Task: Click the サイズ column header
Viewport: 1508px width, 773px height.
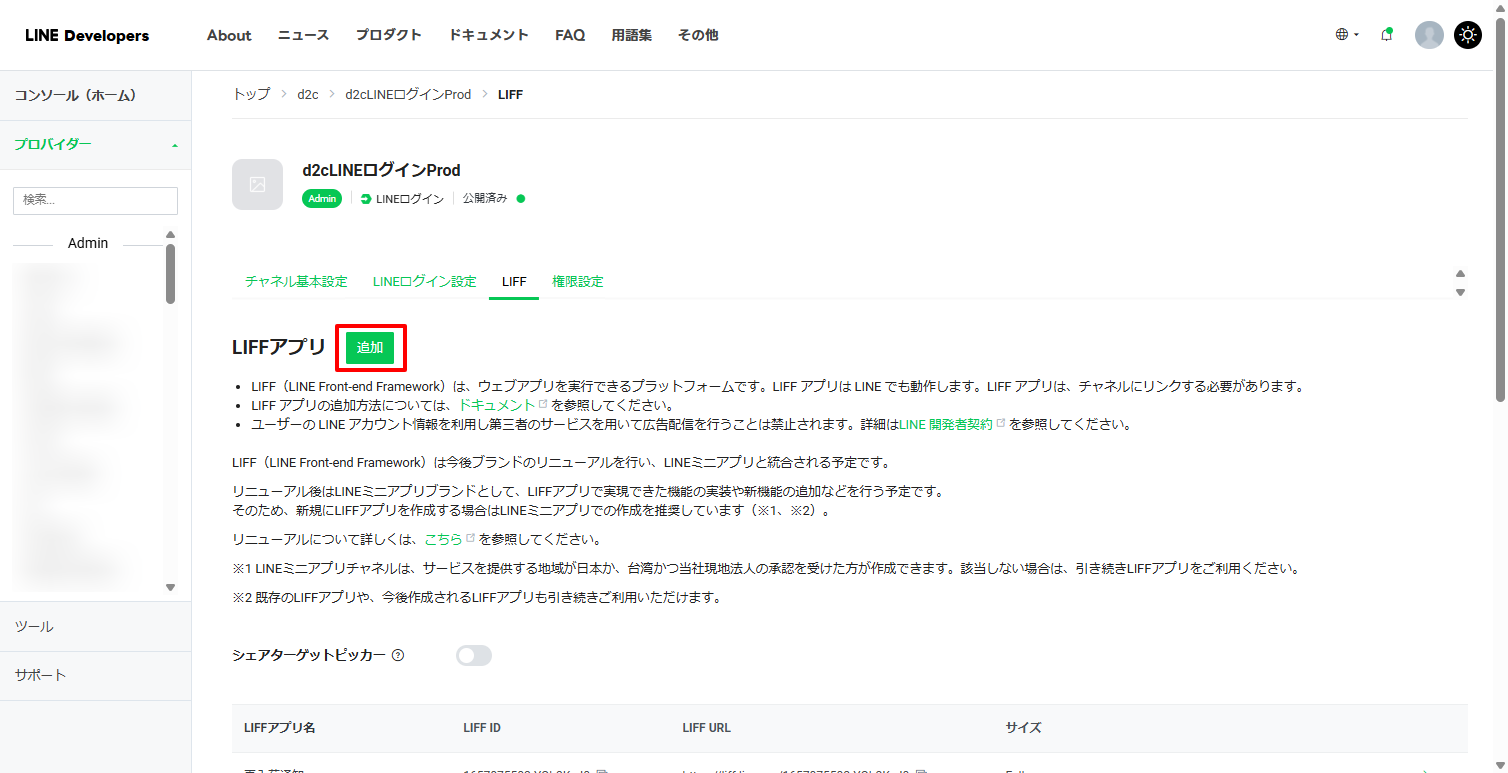Action: click(1024, 728)
